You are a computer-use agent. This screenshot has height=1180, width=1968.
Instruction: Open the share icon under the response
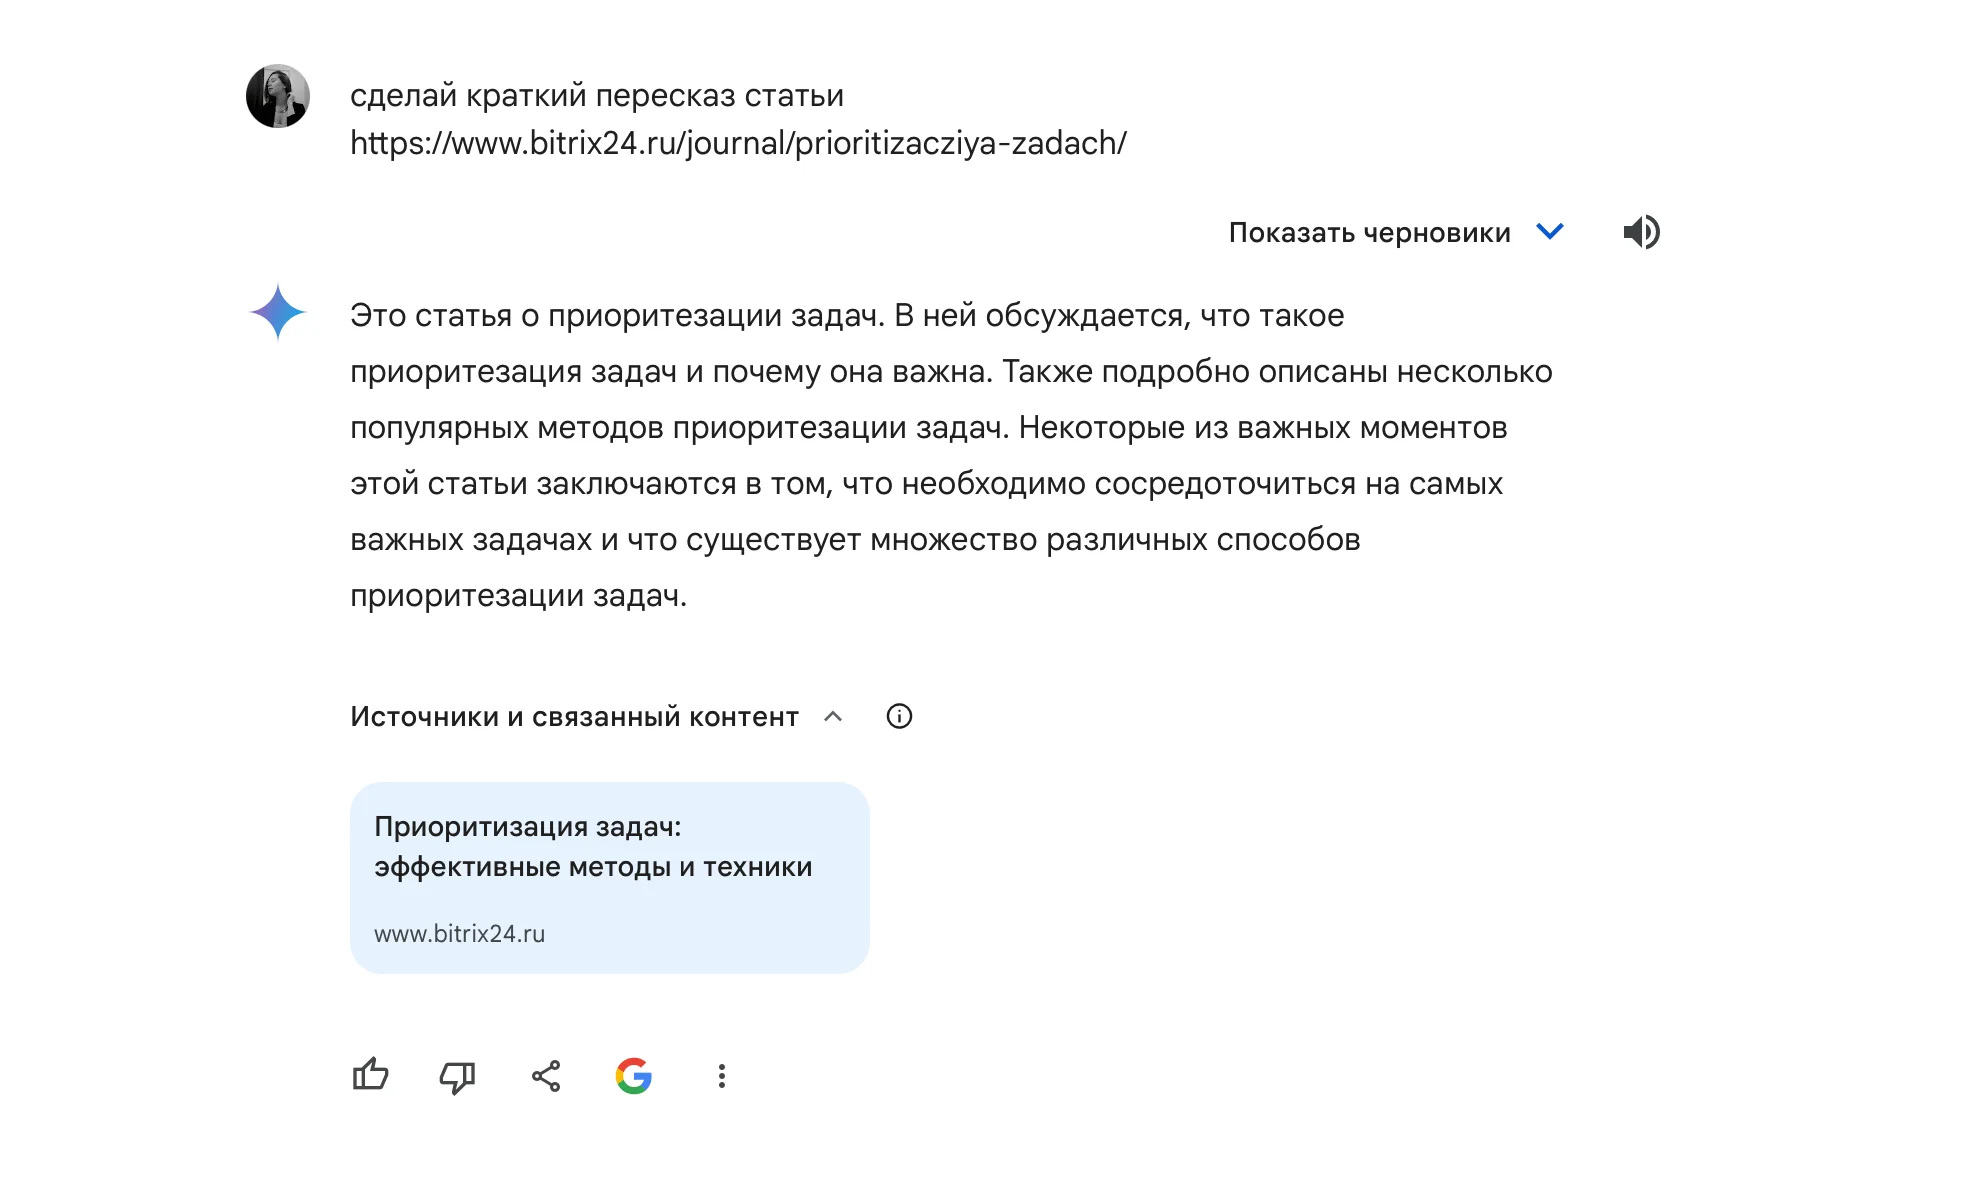546,1076
